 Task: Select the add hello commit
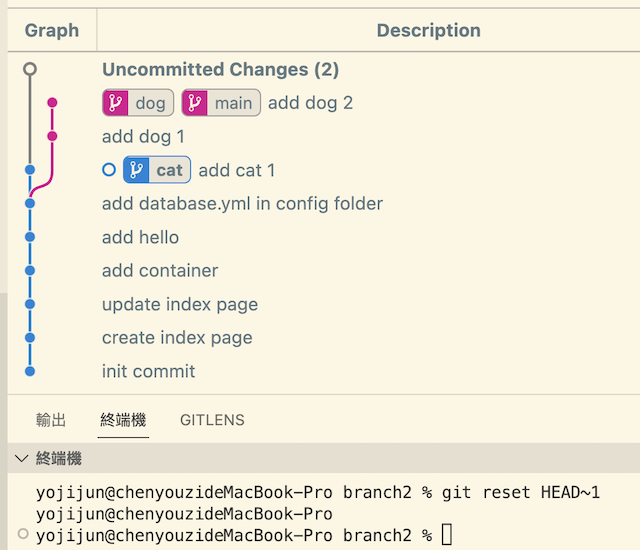tap(140, 237)
